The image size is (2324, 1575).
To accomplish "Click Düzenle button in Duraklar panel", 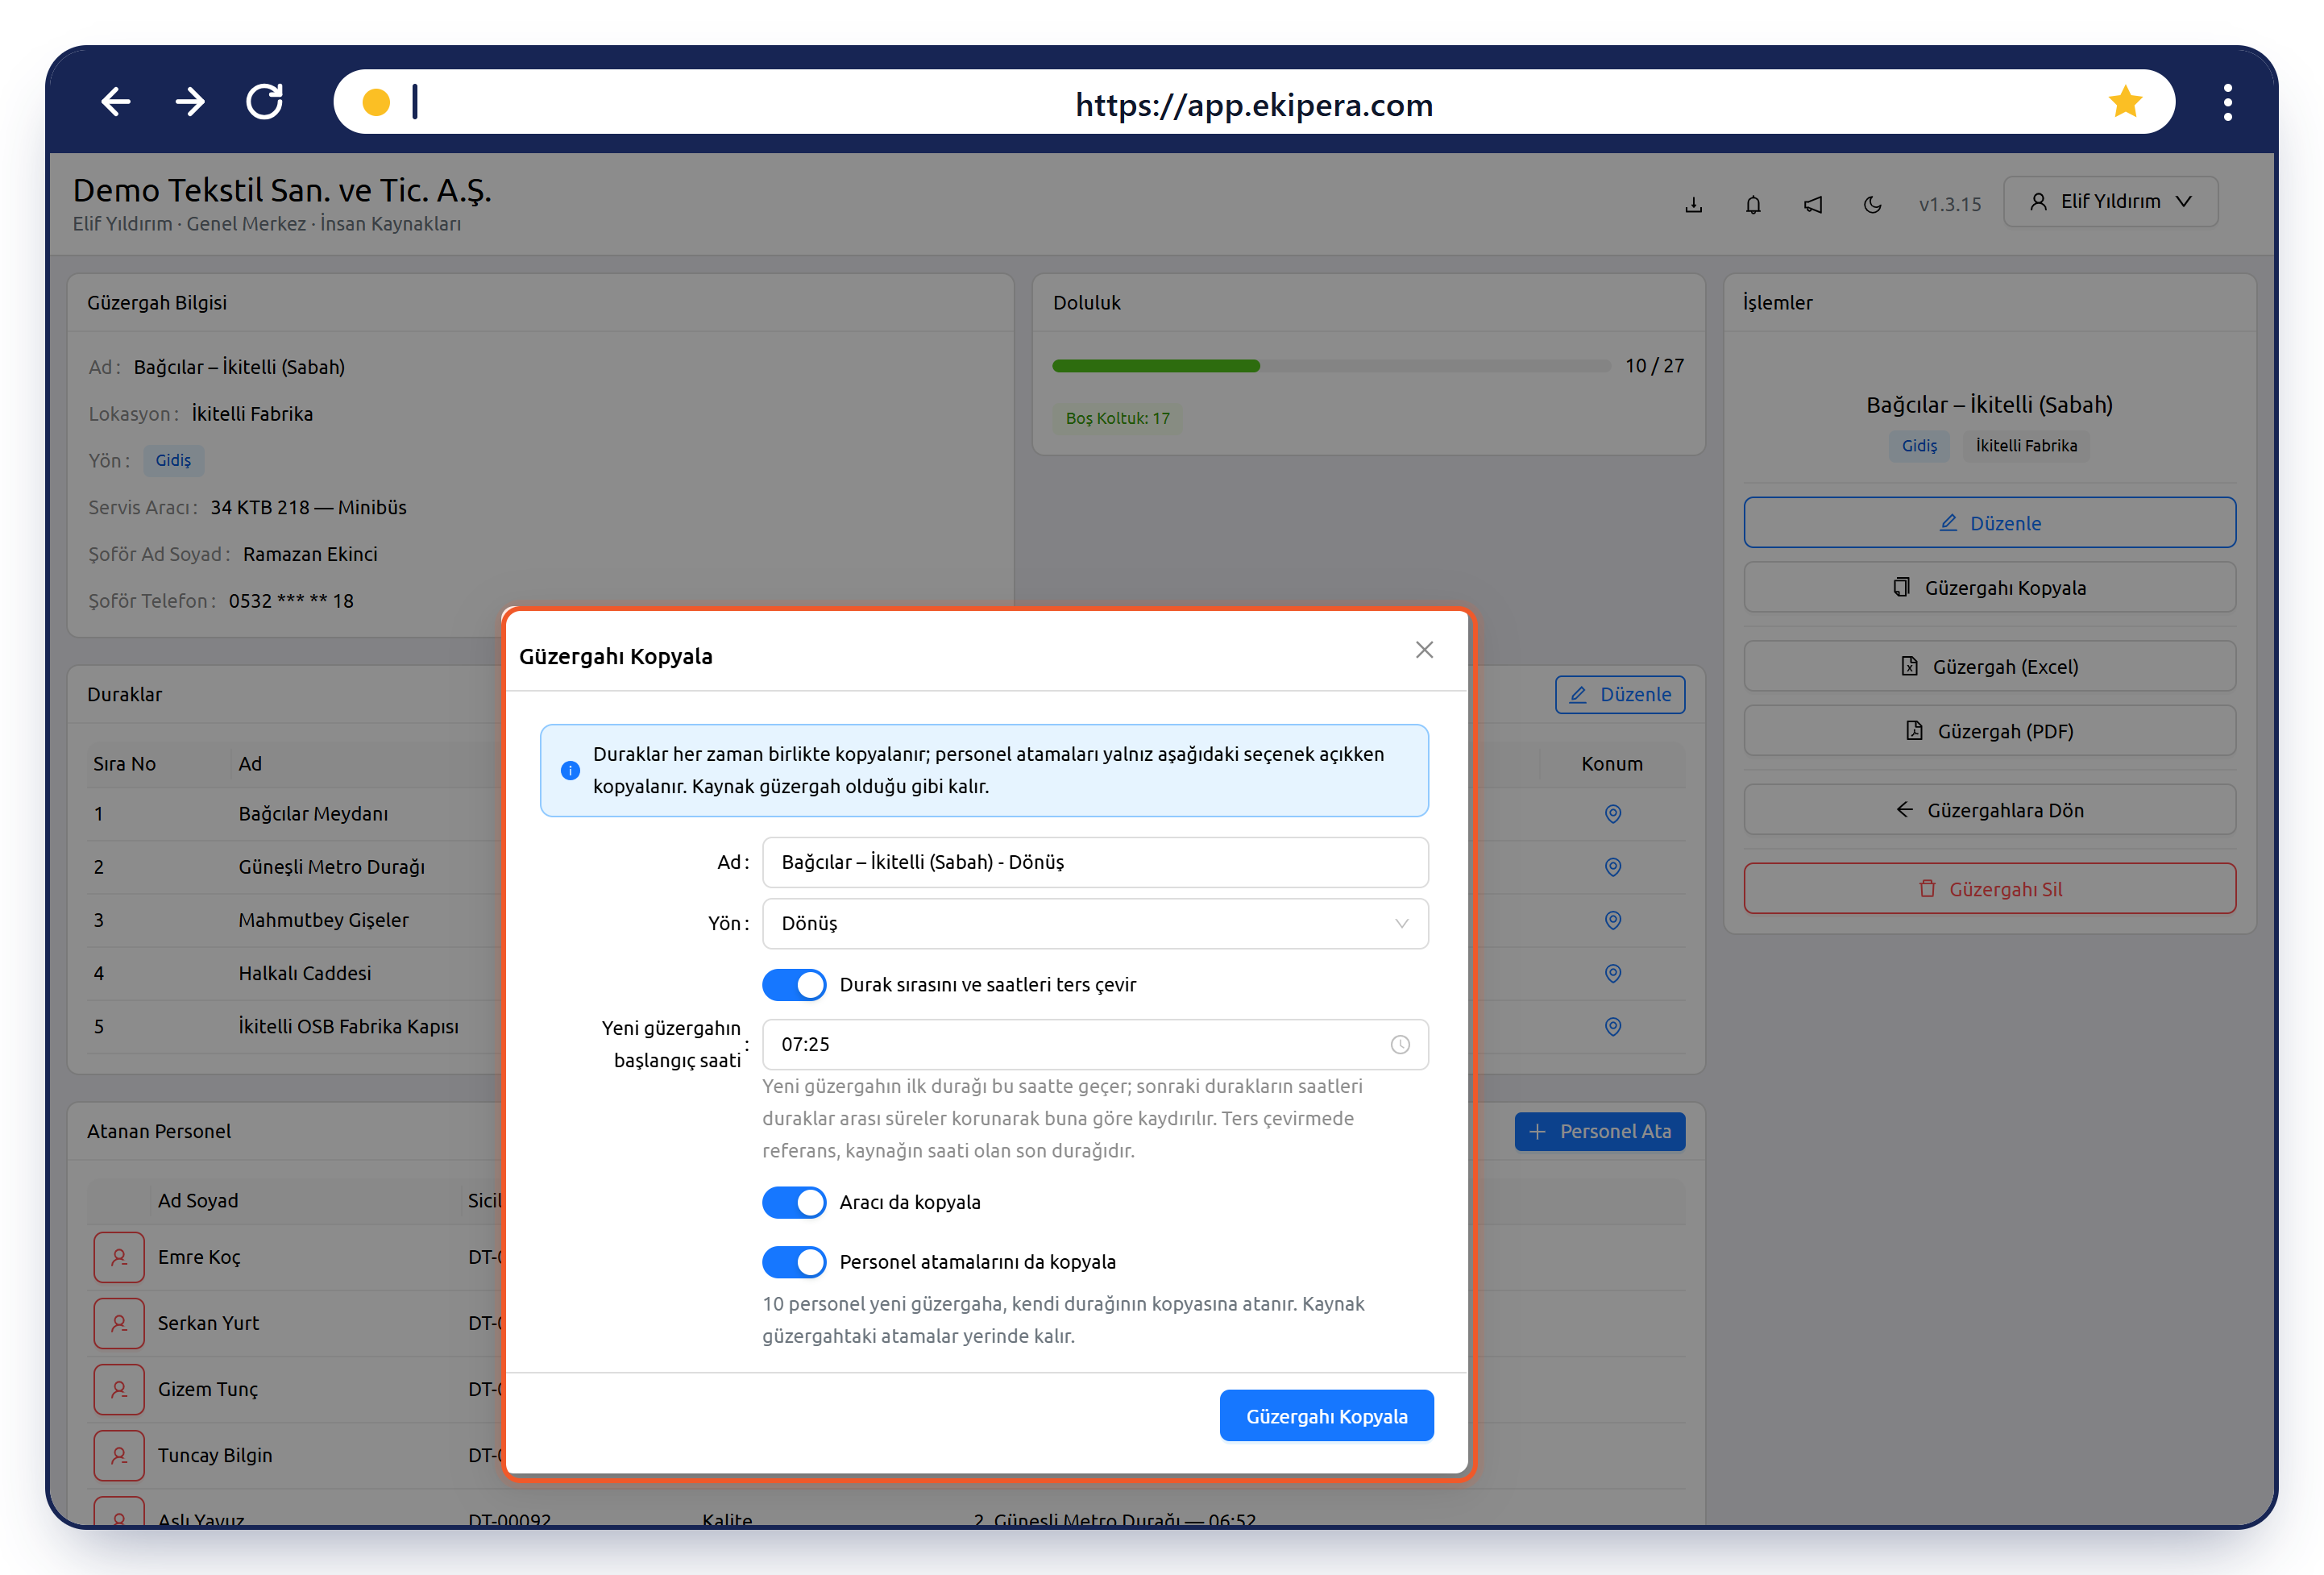I will click(x=1620, y=694).
